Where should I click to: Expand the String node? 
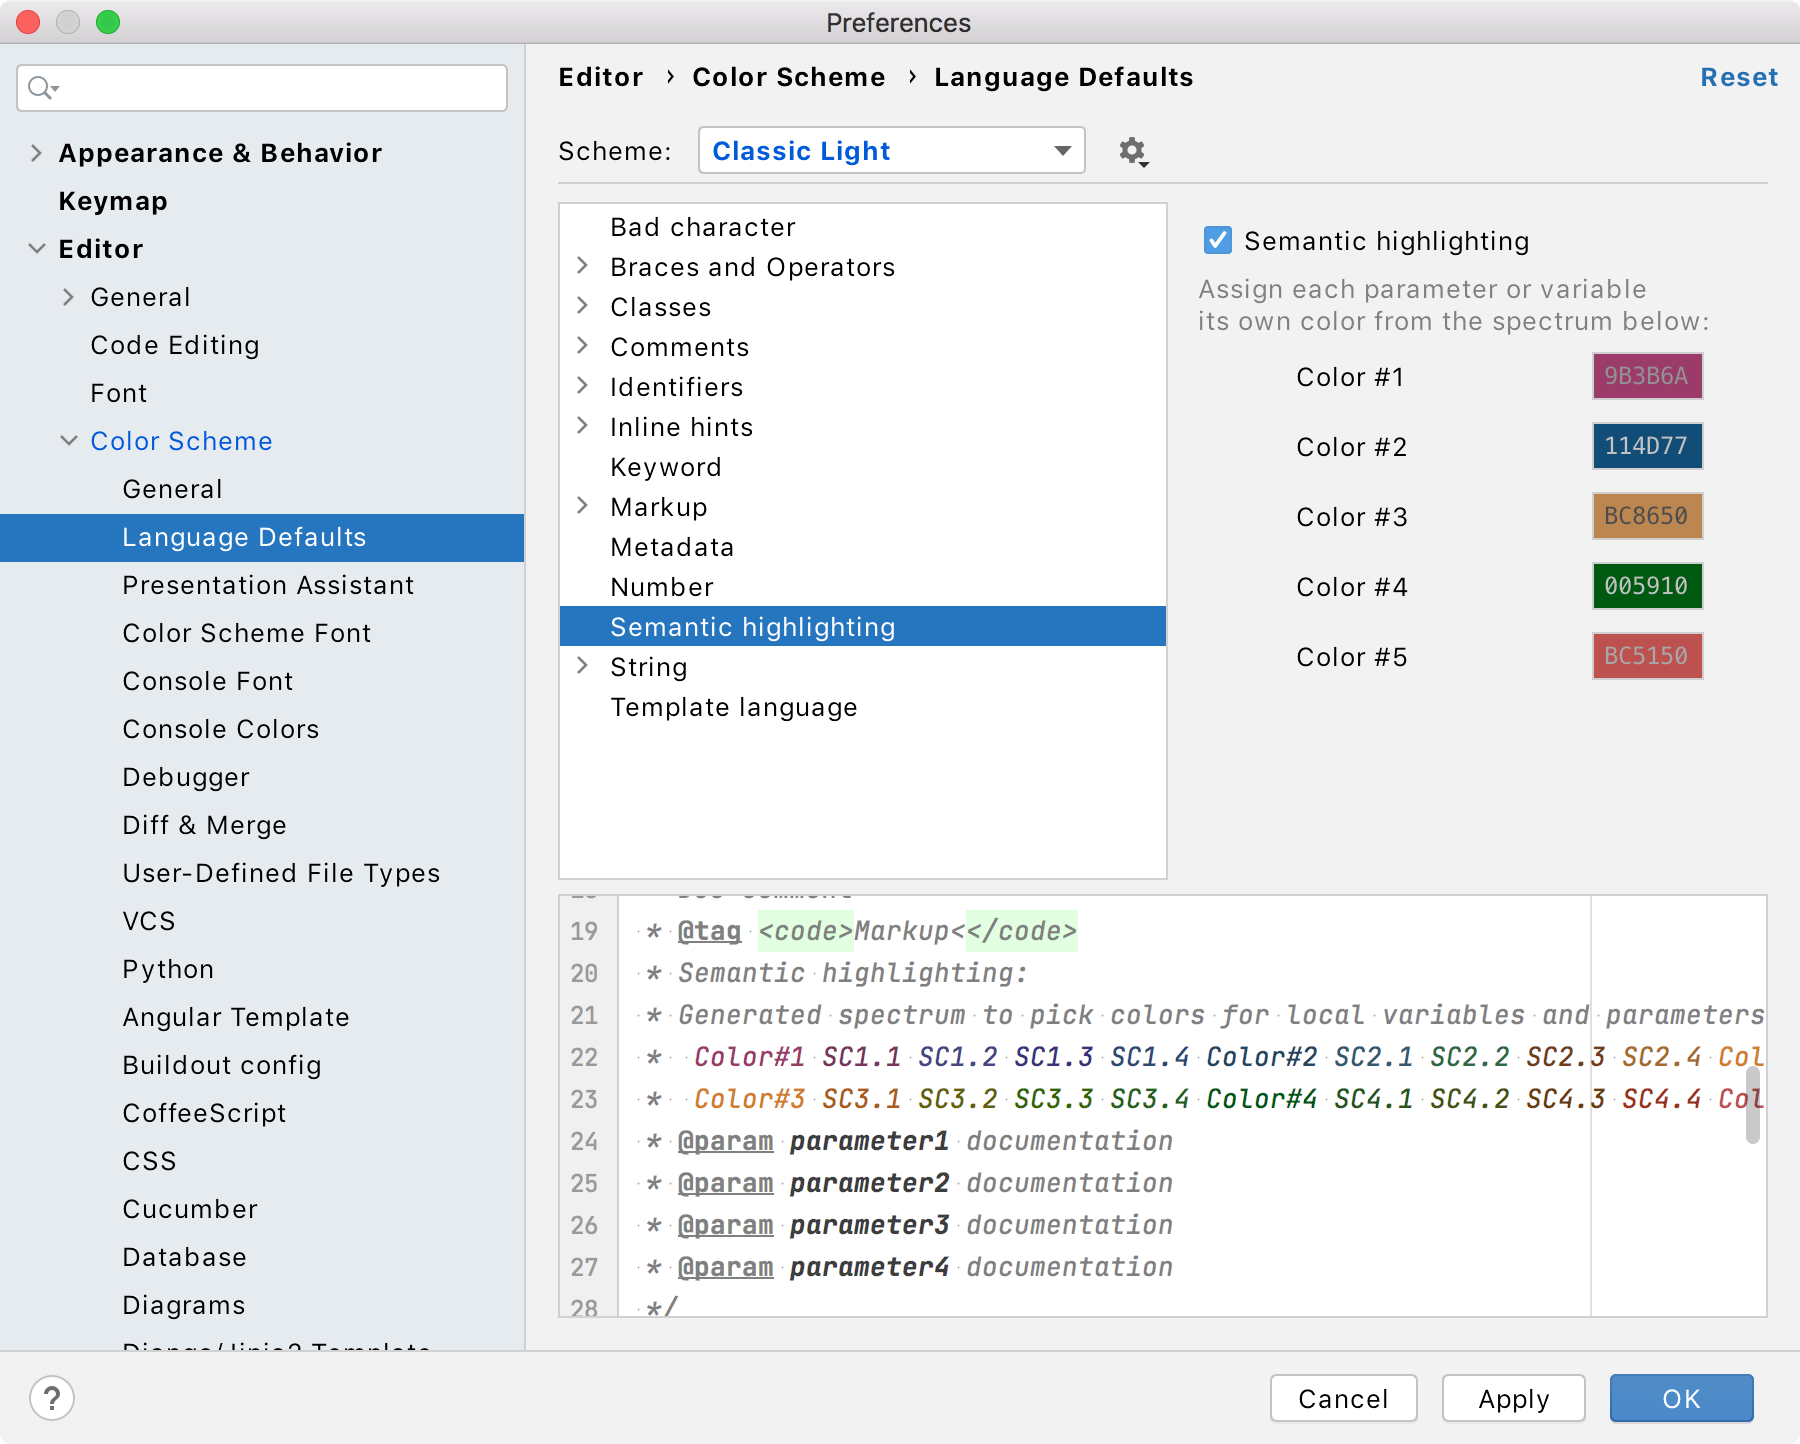pyautogui.click(x=583, y=666)
